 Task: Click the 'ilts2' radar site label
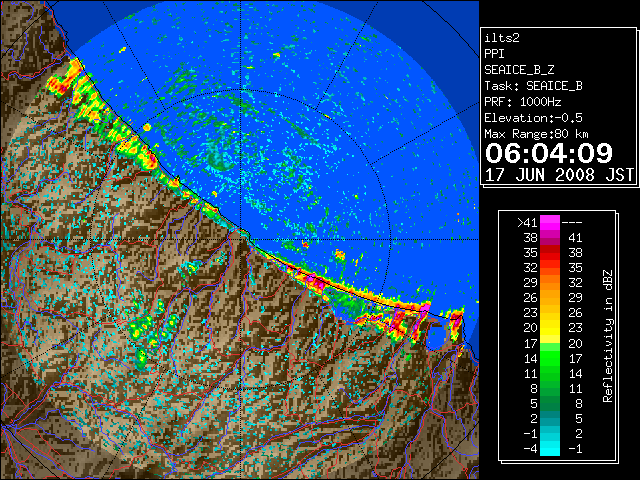coord(502,38)
